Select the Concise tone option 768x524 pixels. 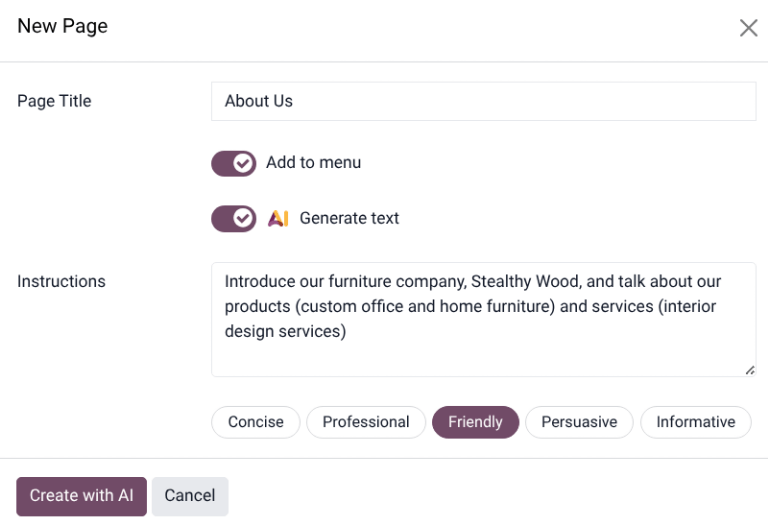click(255, 422)
